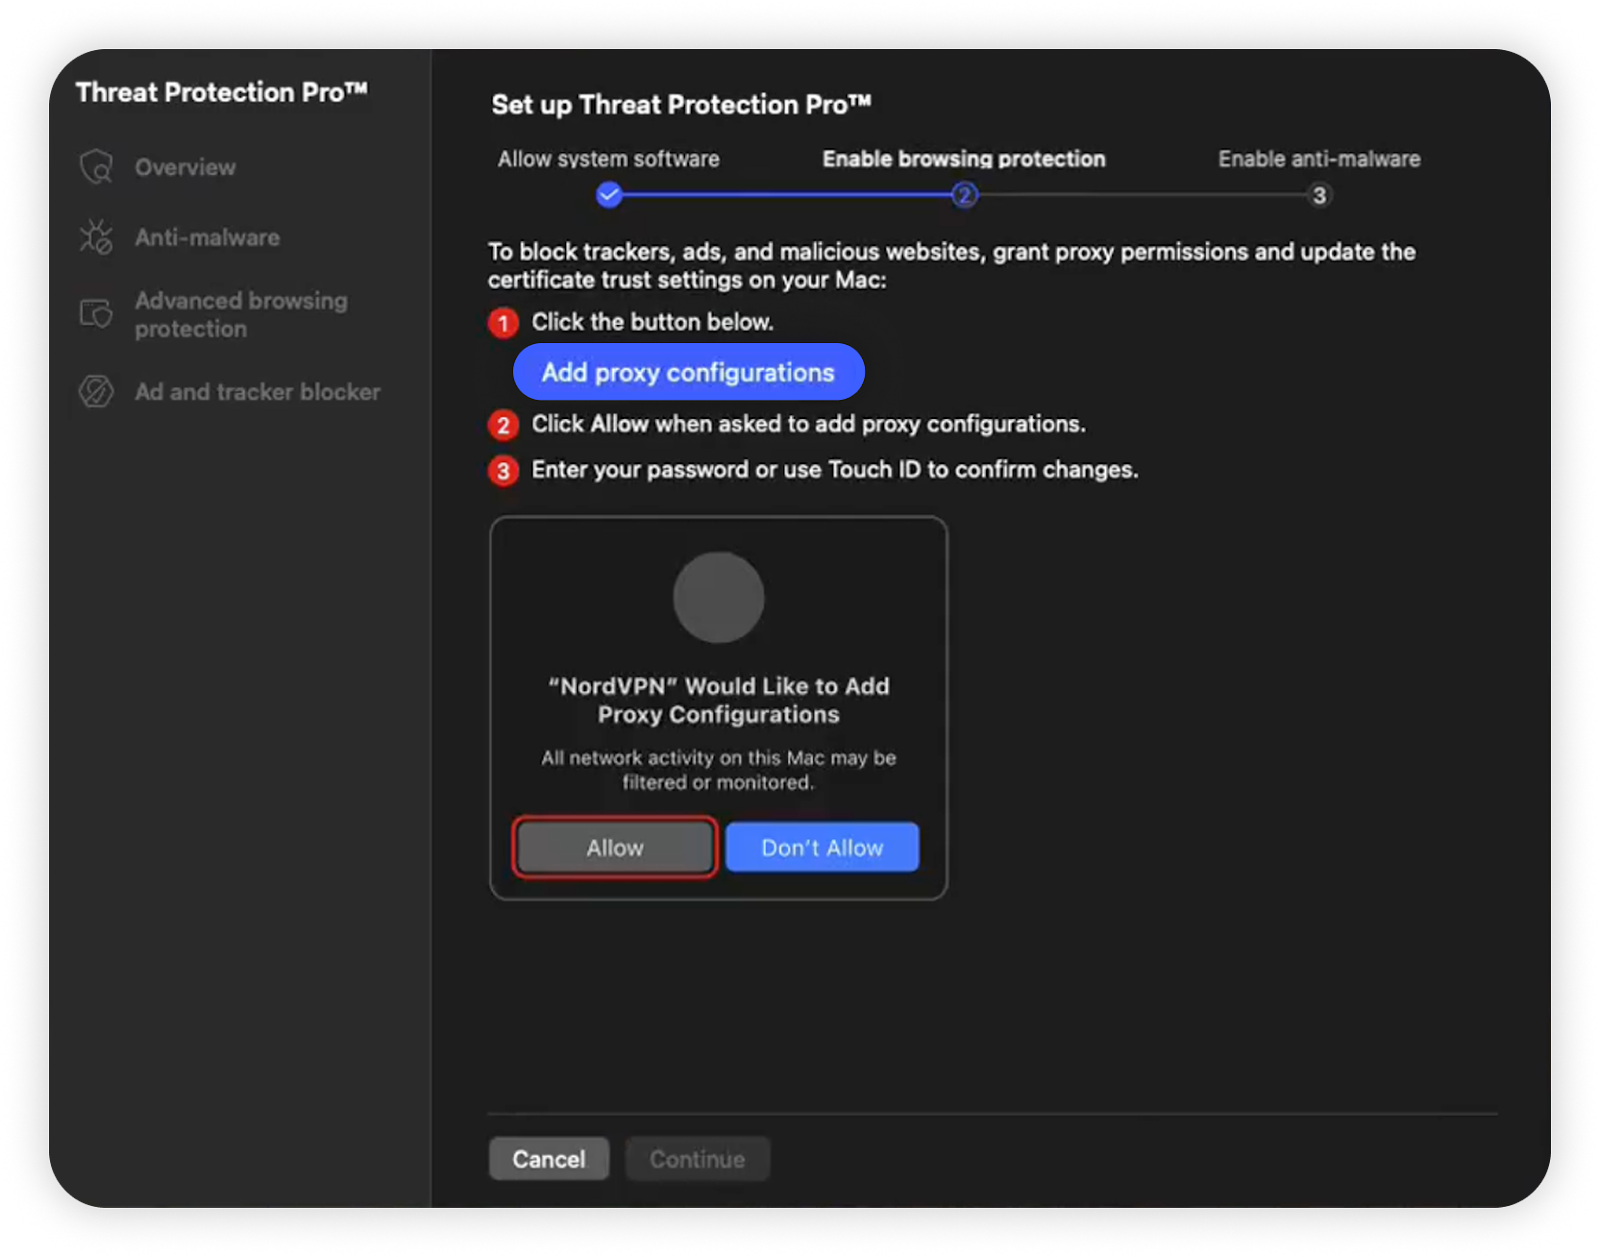Click the Overview shield icon in sidebar
The image size is (1600, 1257).
pos(96,167)
